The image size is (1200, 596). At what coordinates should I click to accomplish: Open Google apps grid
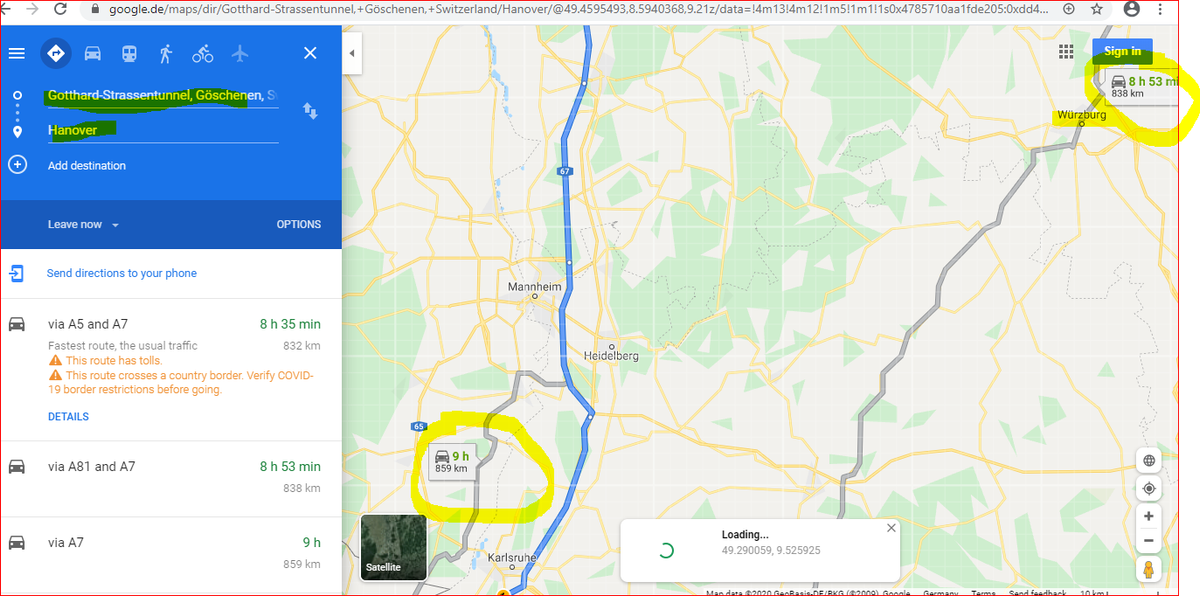click(x=1067, y=52)
